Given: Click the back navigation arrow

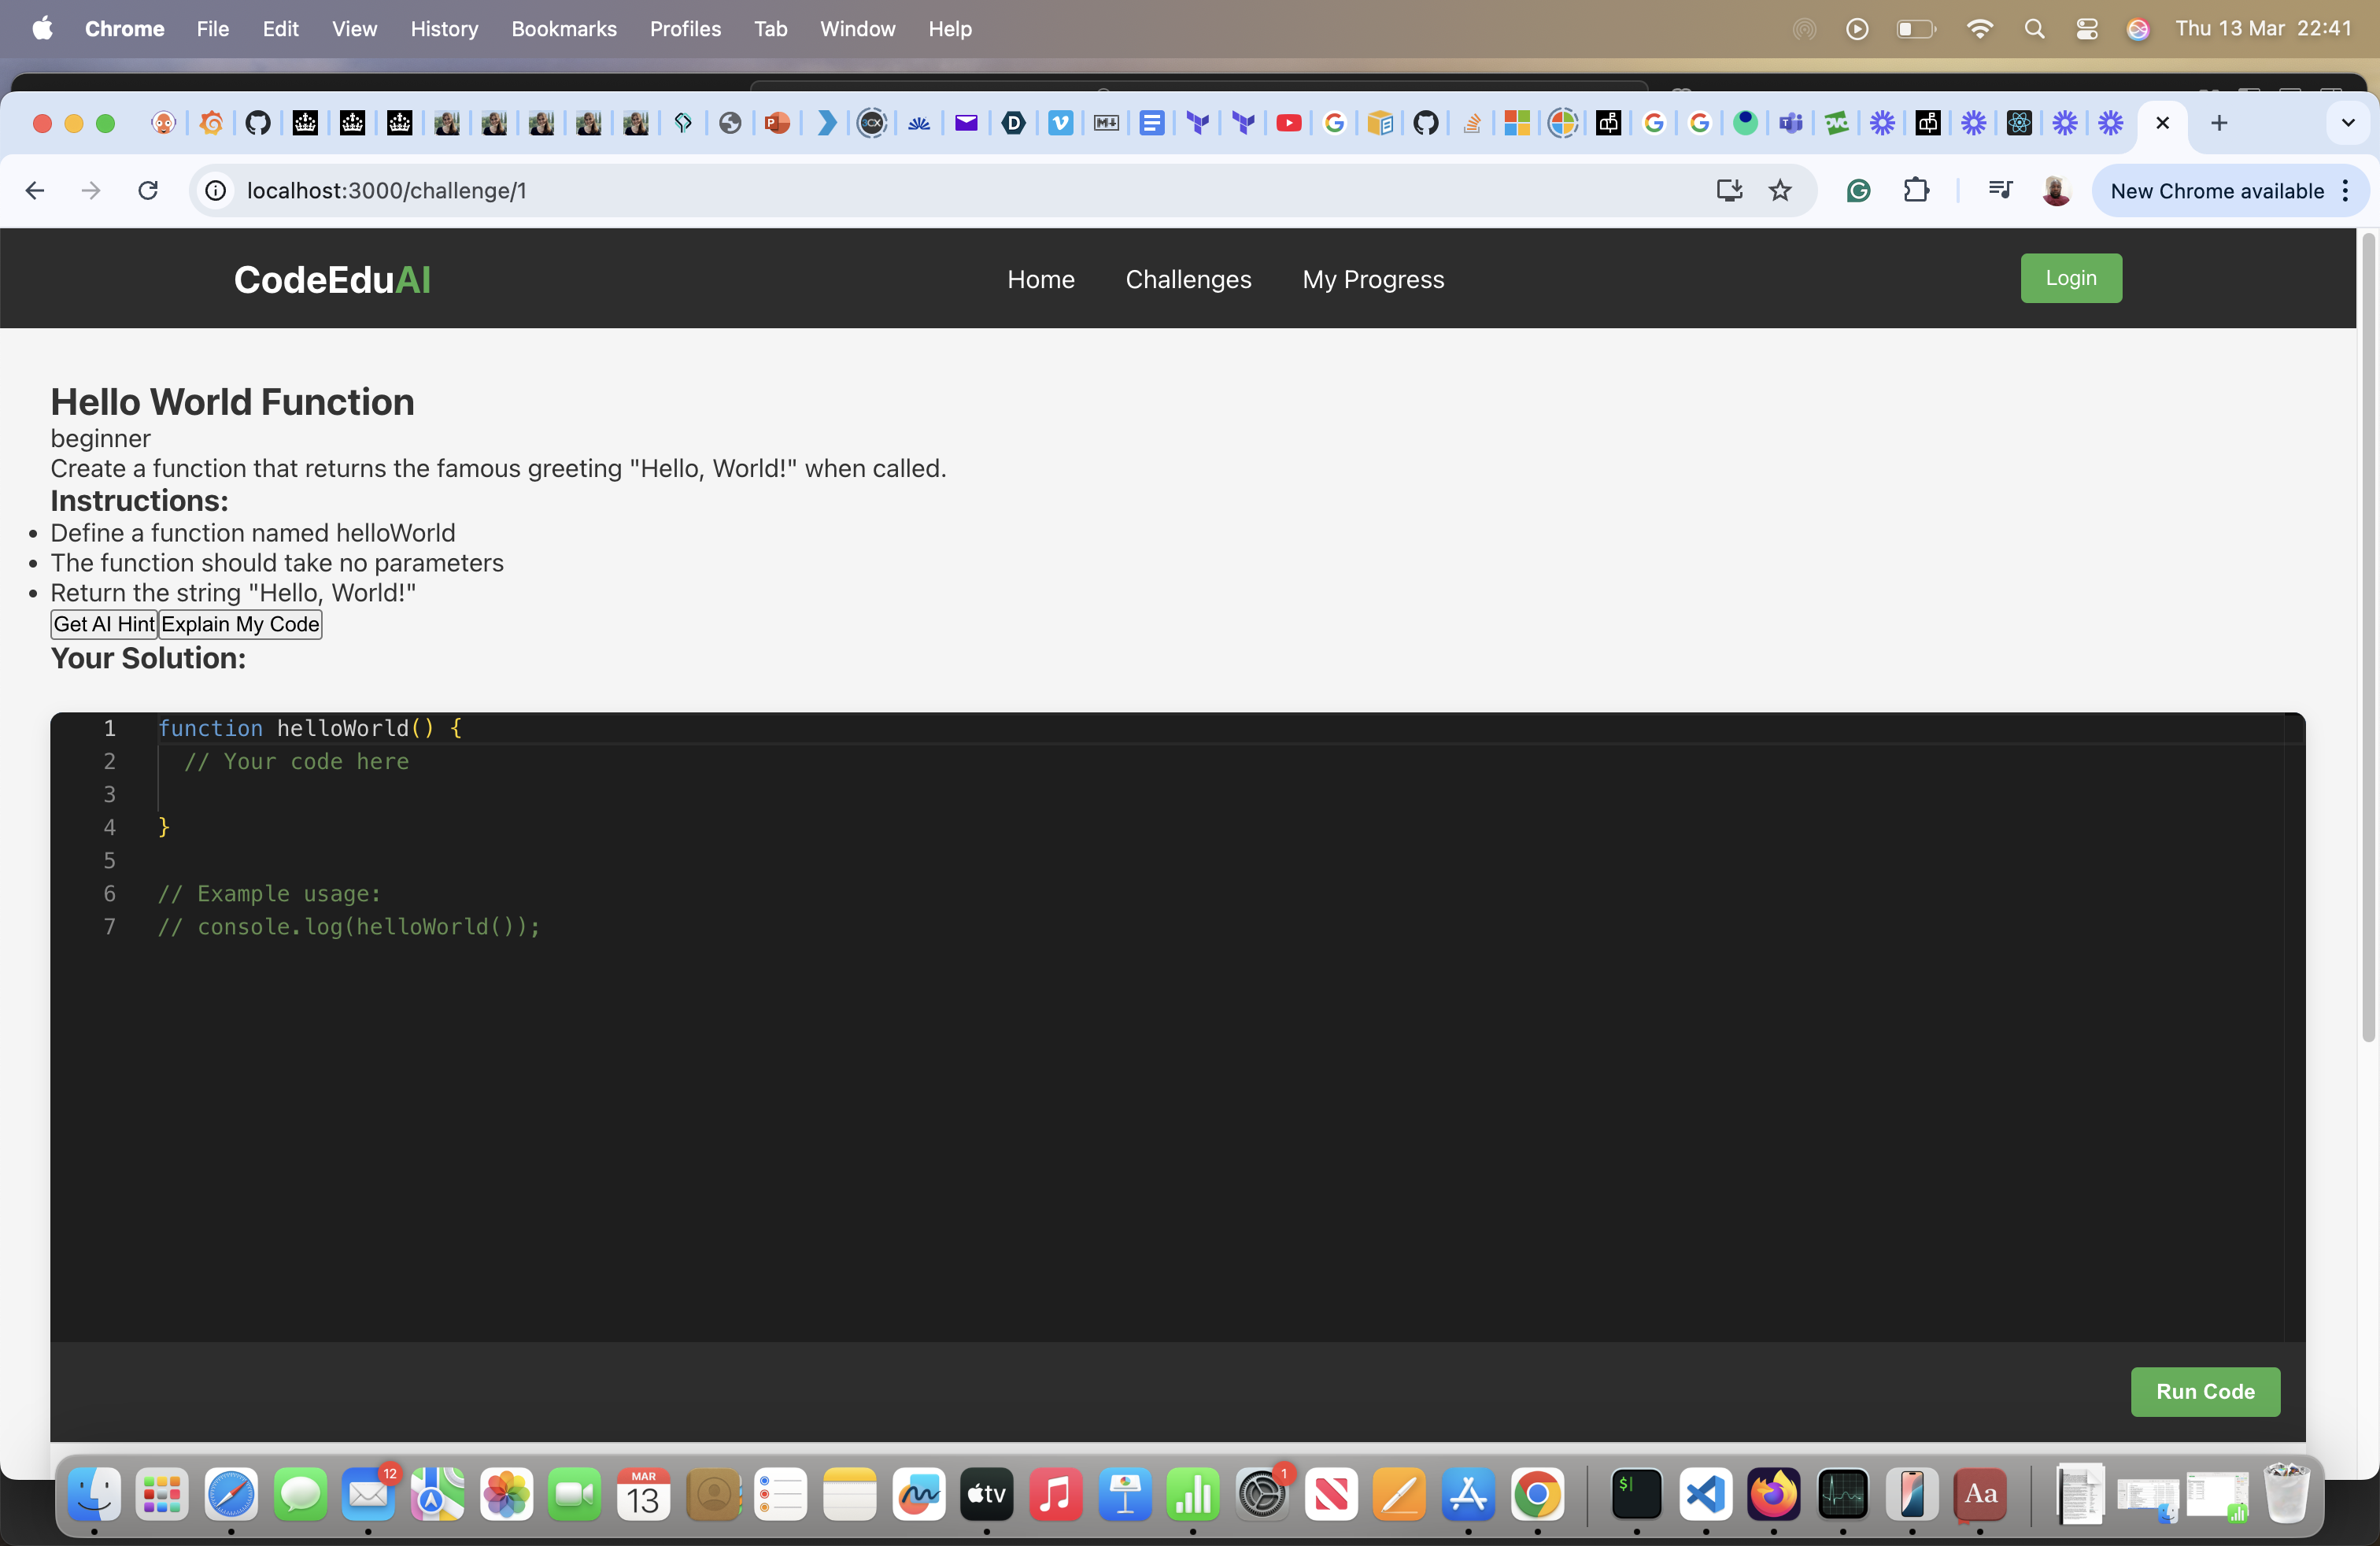Looking at the screenshot, I should point(35,190).
